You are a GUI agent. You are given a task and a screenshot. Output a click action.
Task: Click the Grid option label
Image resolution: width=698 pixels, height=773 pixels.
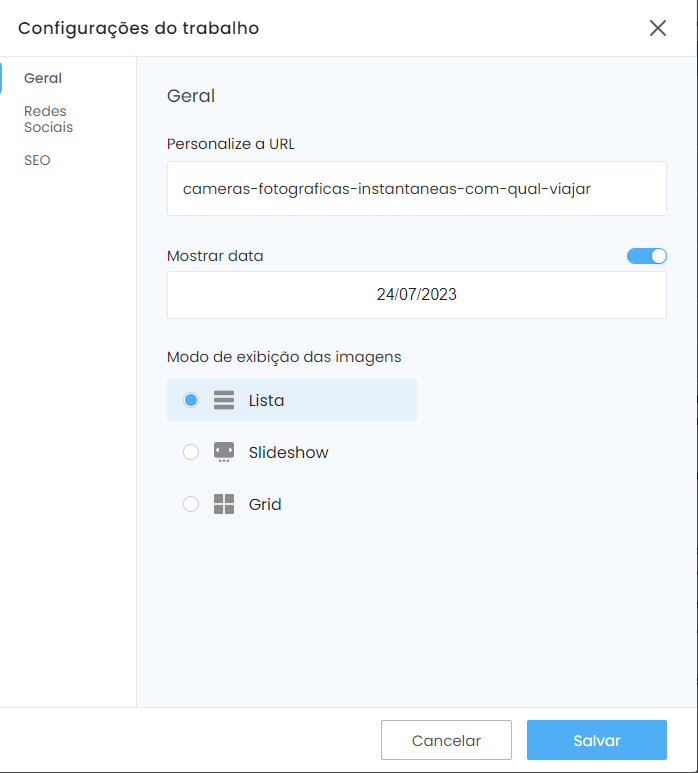click(265, 504)
